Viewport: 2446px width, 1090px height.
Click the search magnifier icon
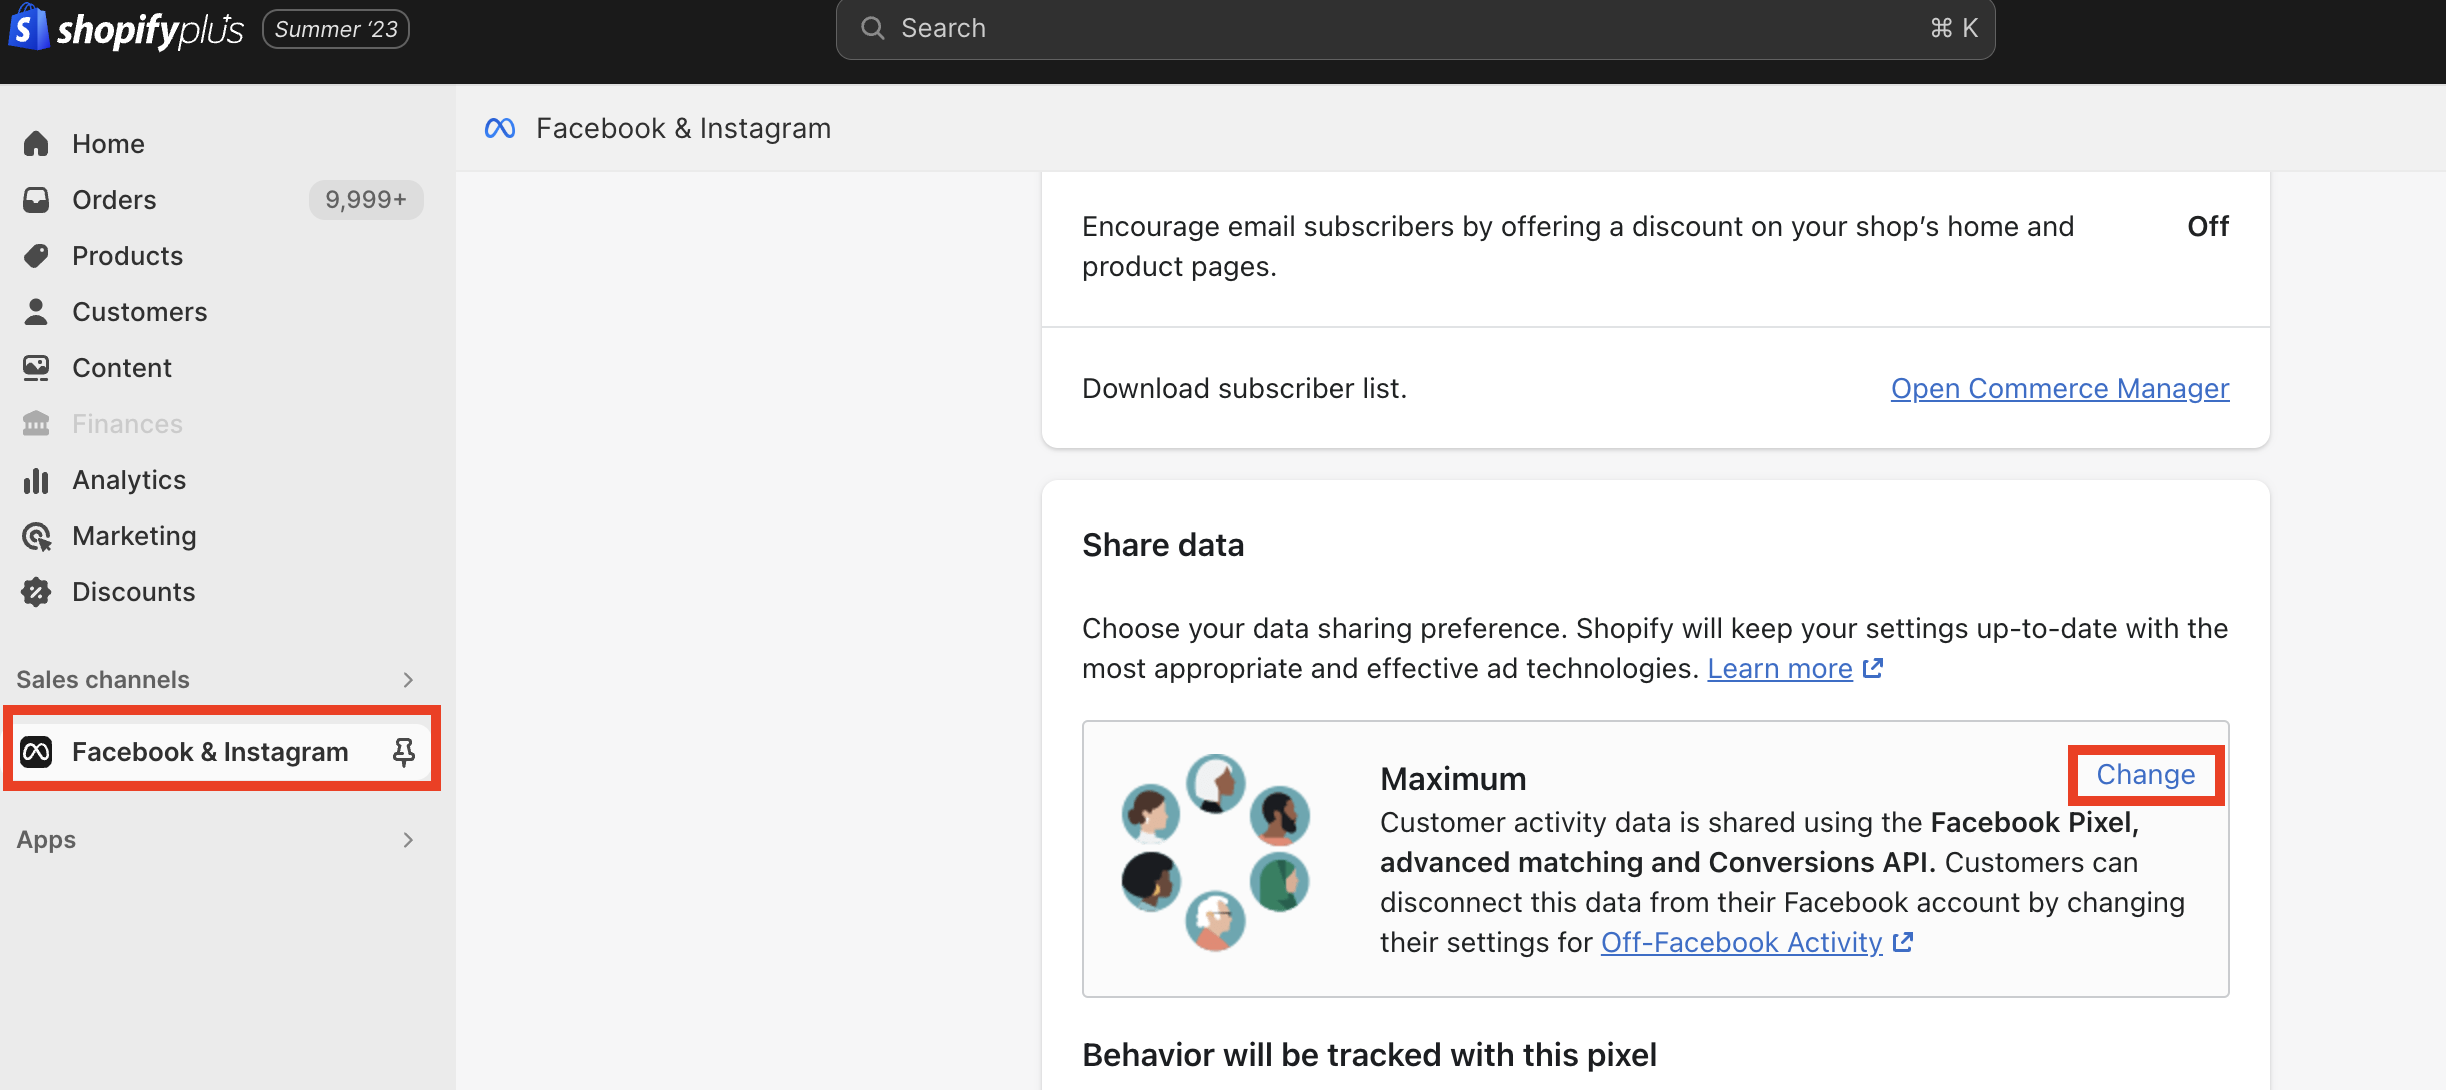[x=873, y=28]
